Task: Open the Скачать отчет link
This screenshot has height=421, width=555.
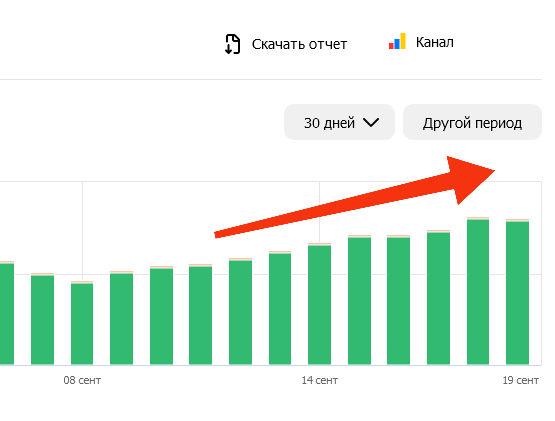Action: pos(299,44)
